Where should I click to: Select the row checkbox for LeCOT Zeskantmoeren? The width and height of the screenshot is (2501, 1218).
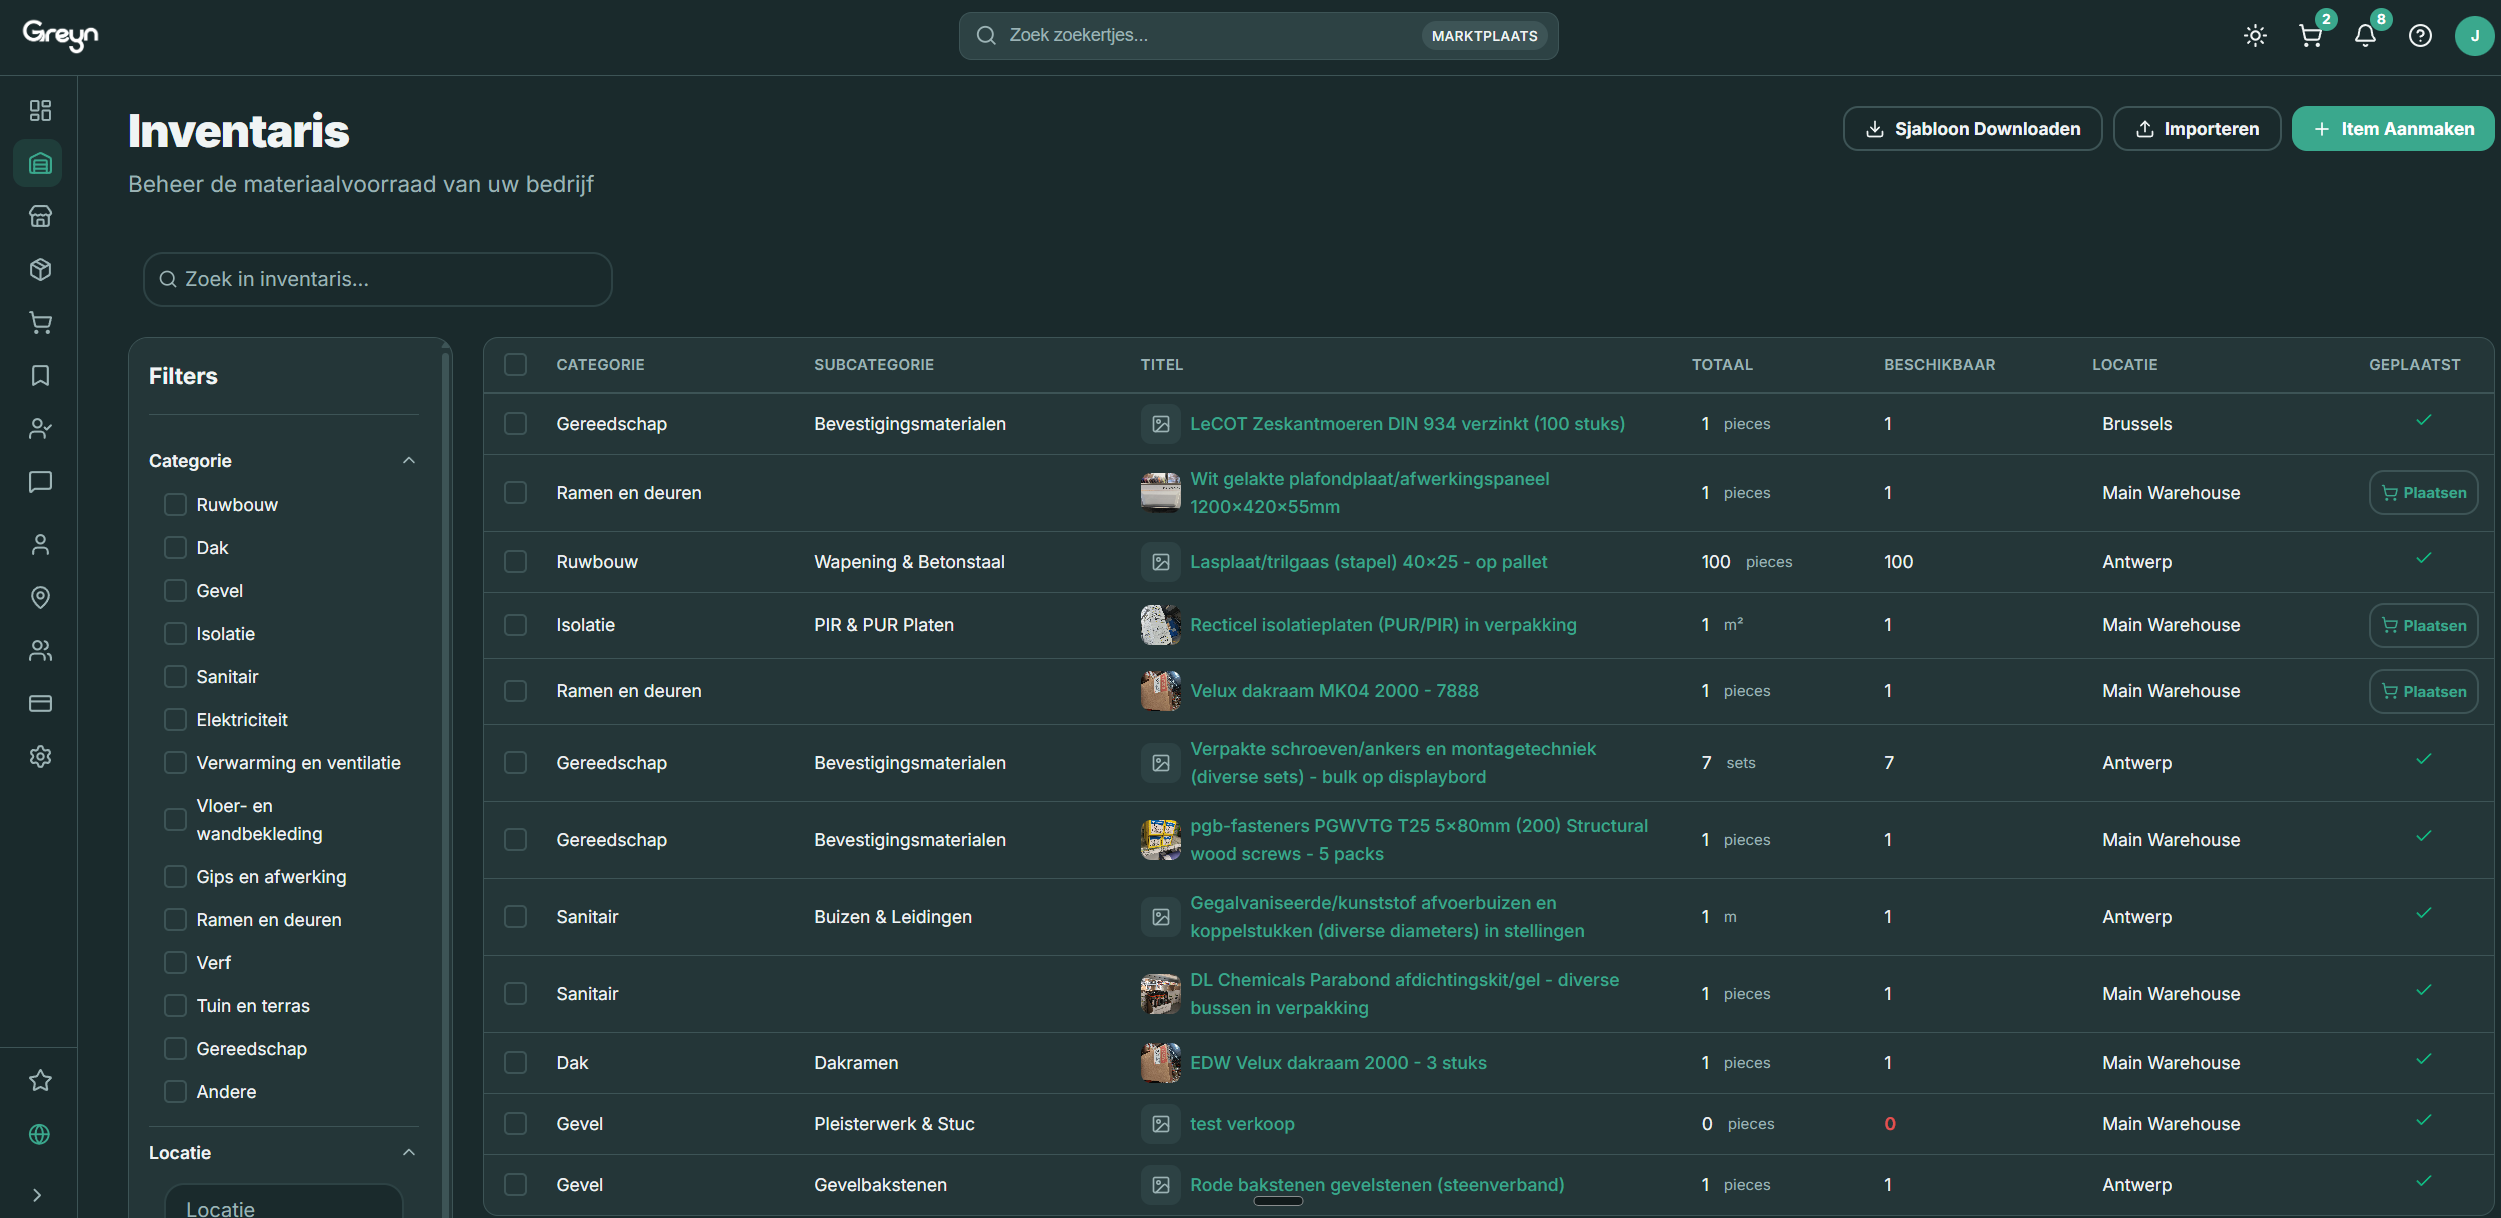[515, 423]
